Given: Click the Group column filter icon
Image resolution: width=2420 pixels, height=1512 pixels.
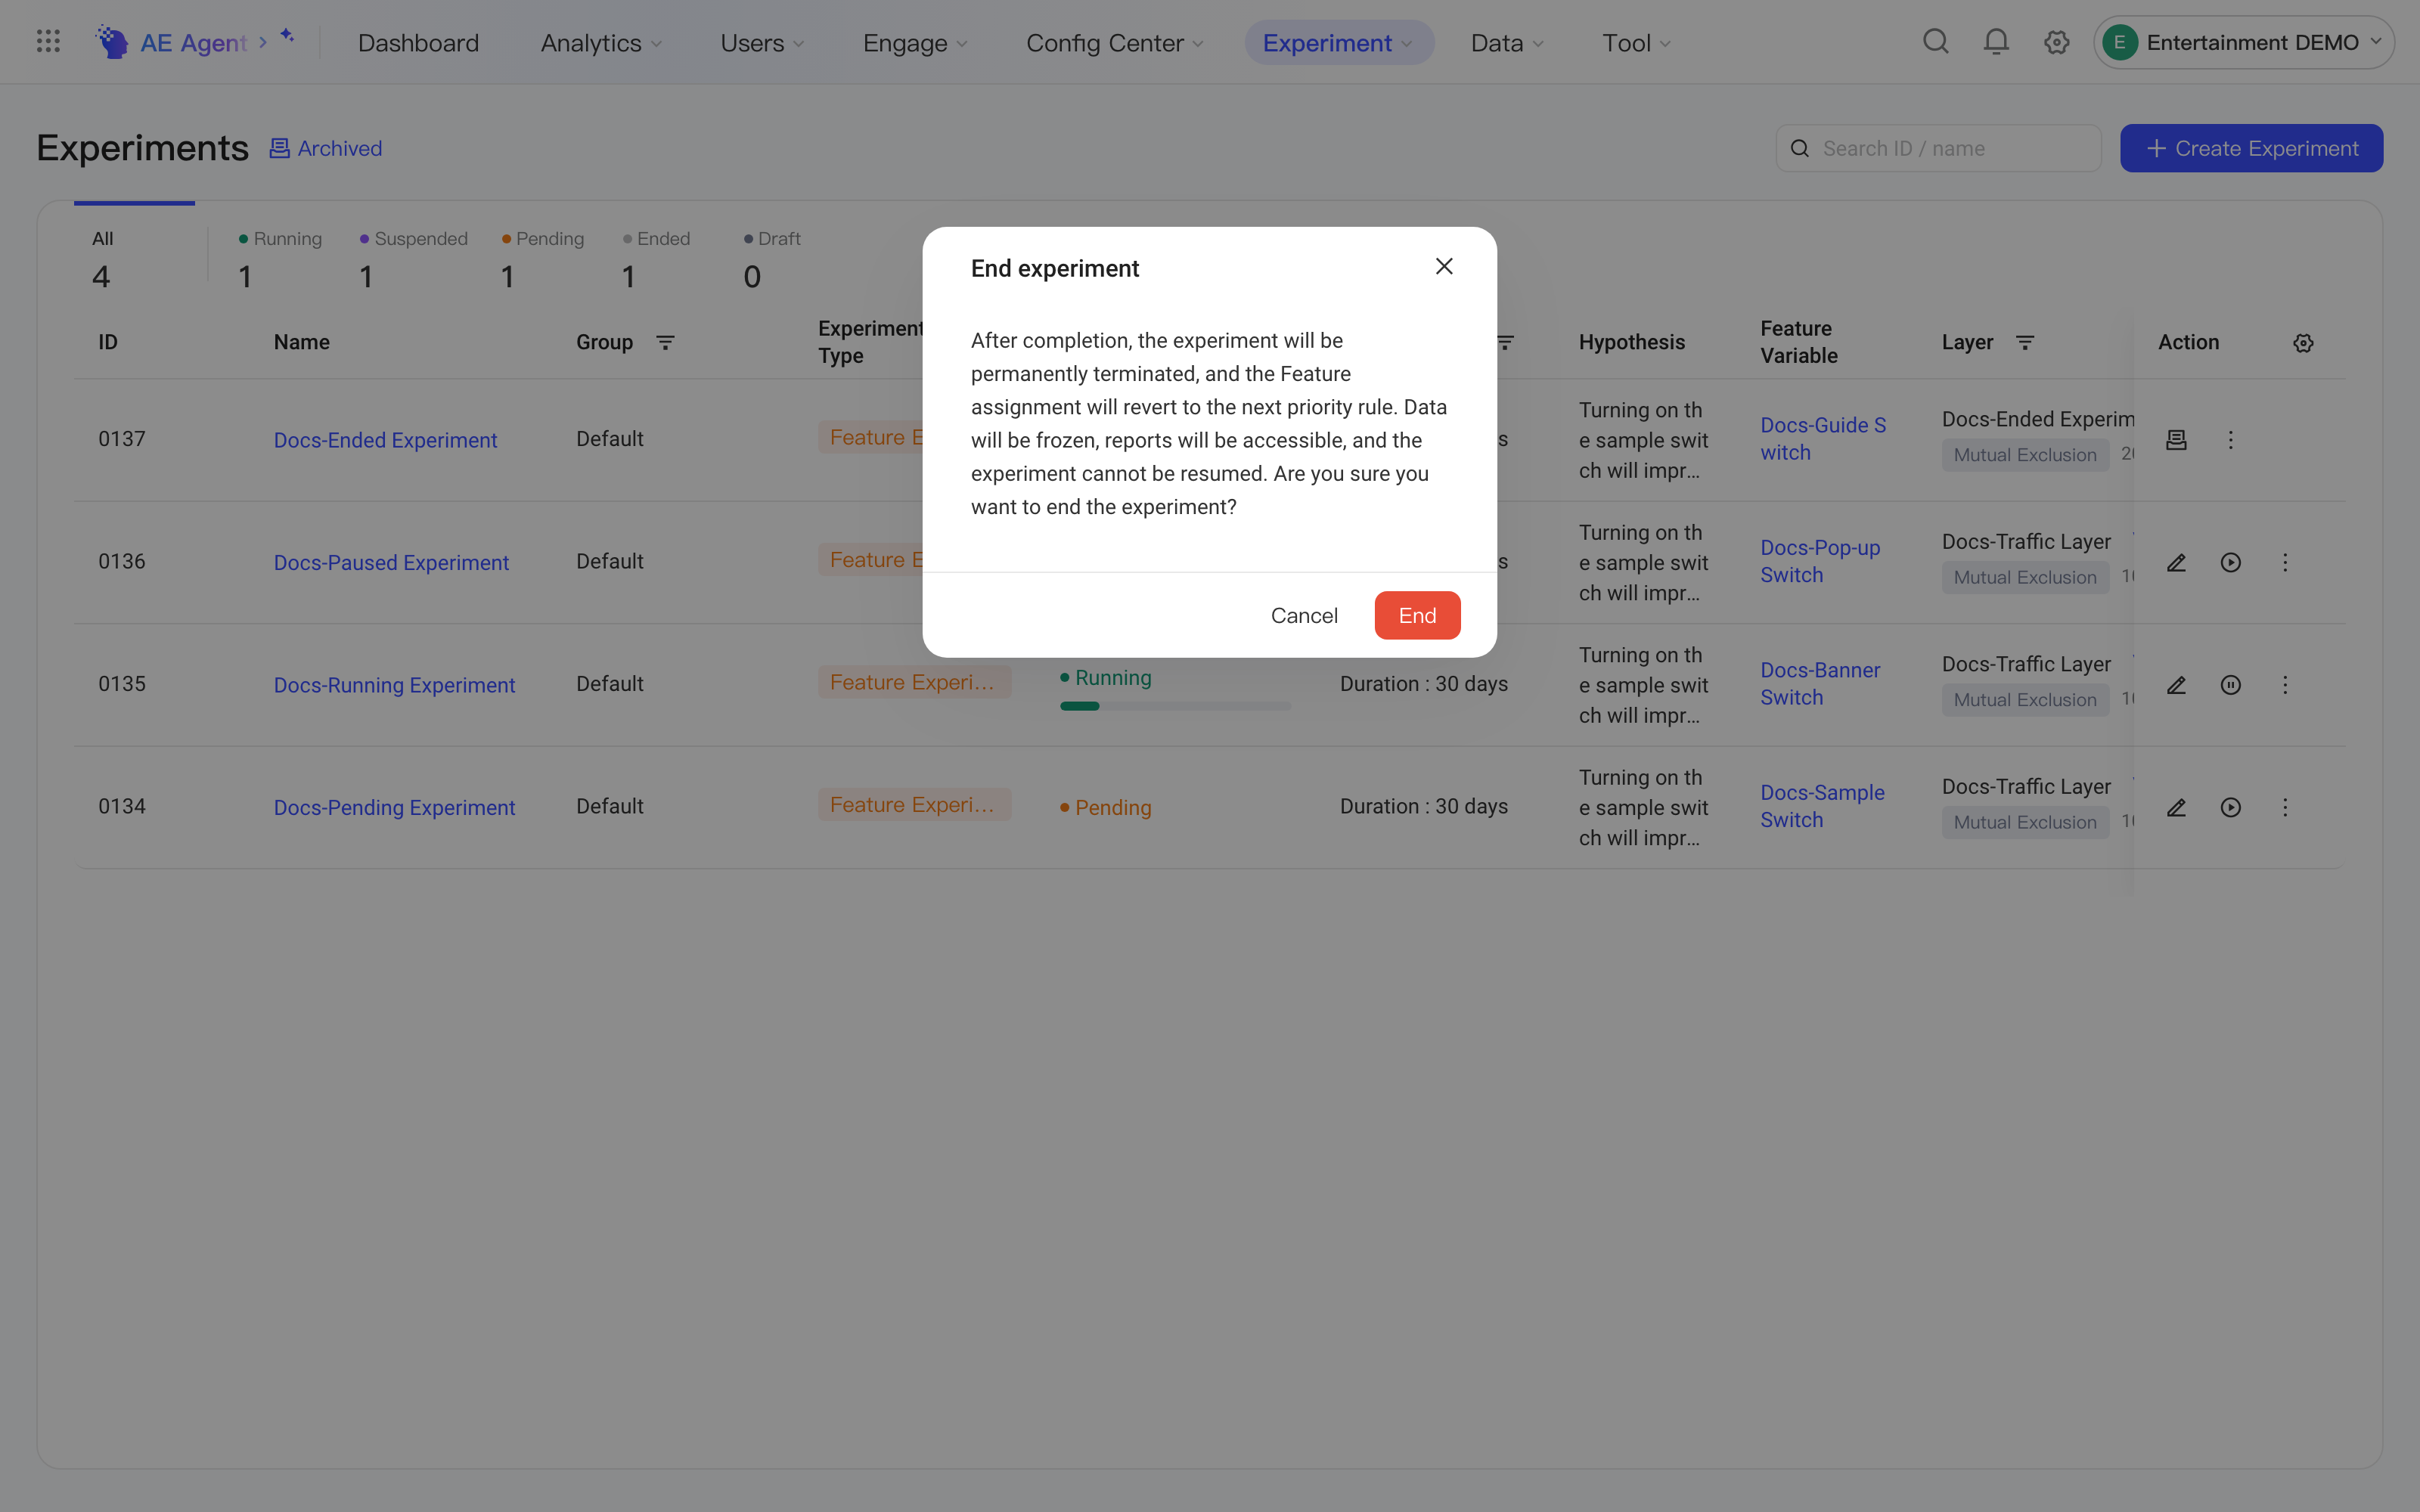Looking at the screenshot, I should click(x=665, y=343).
